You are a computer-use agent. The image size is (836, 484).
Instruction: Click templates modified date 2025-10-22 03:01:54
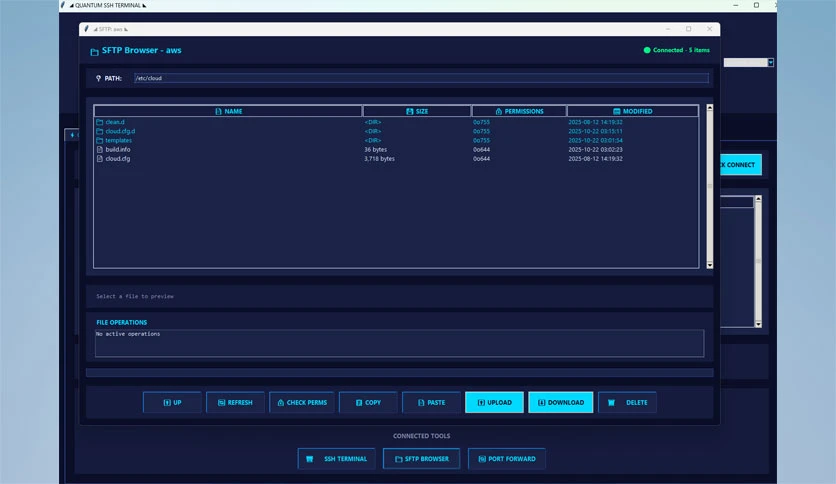tap(595, 140)
